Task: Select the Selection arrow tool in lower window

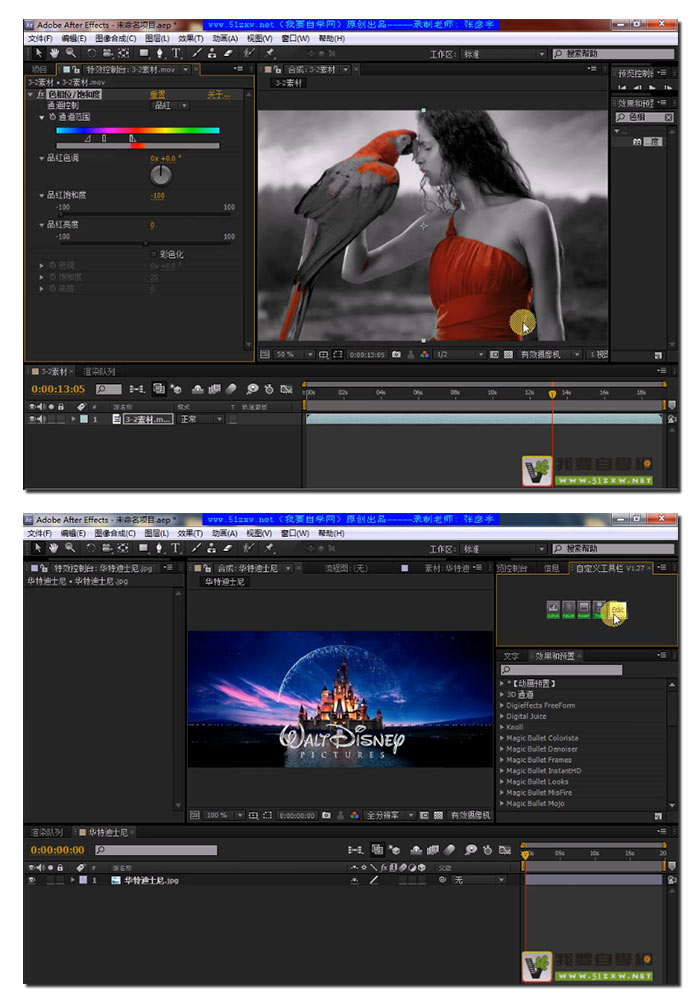Action: (38, 548)
